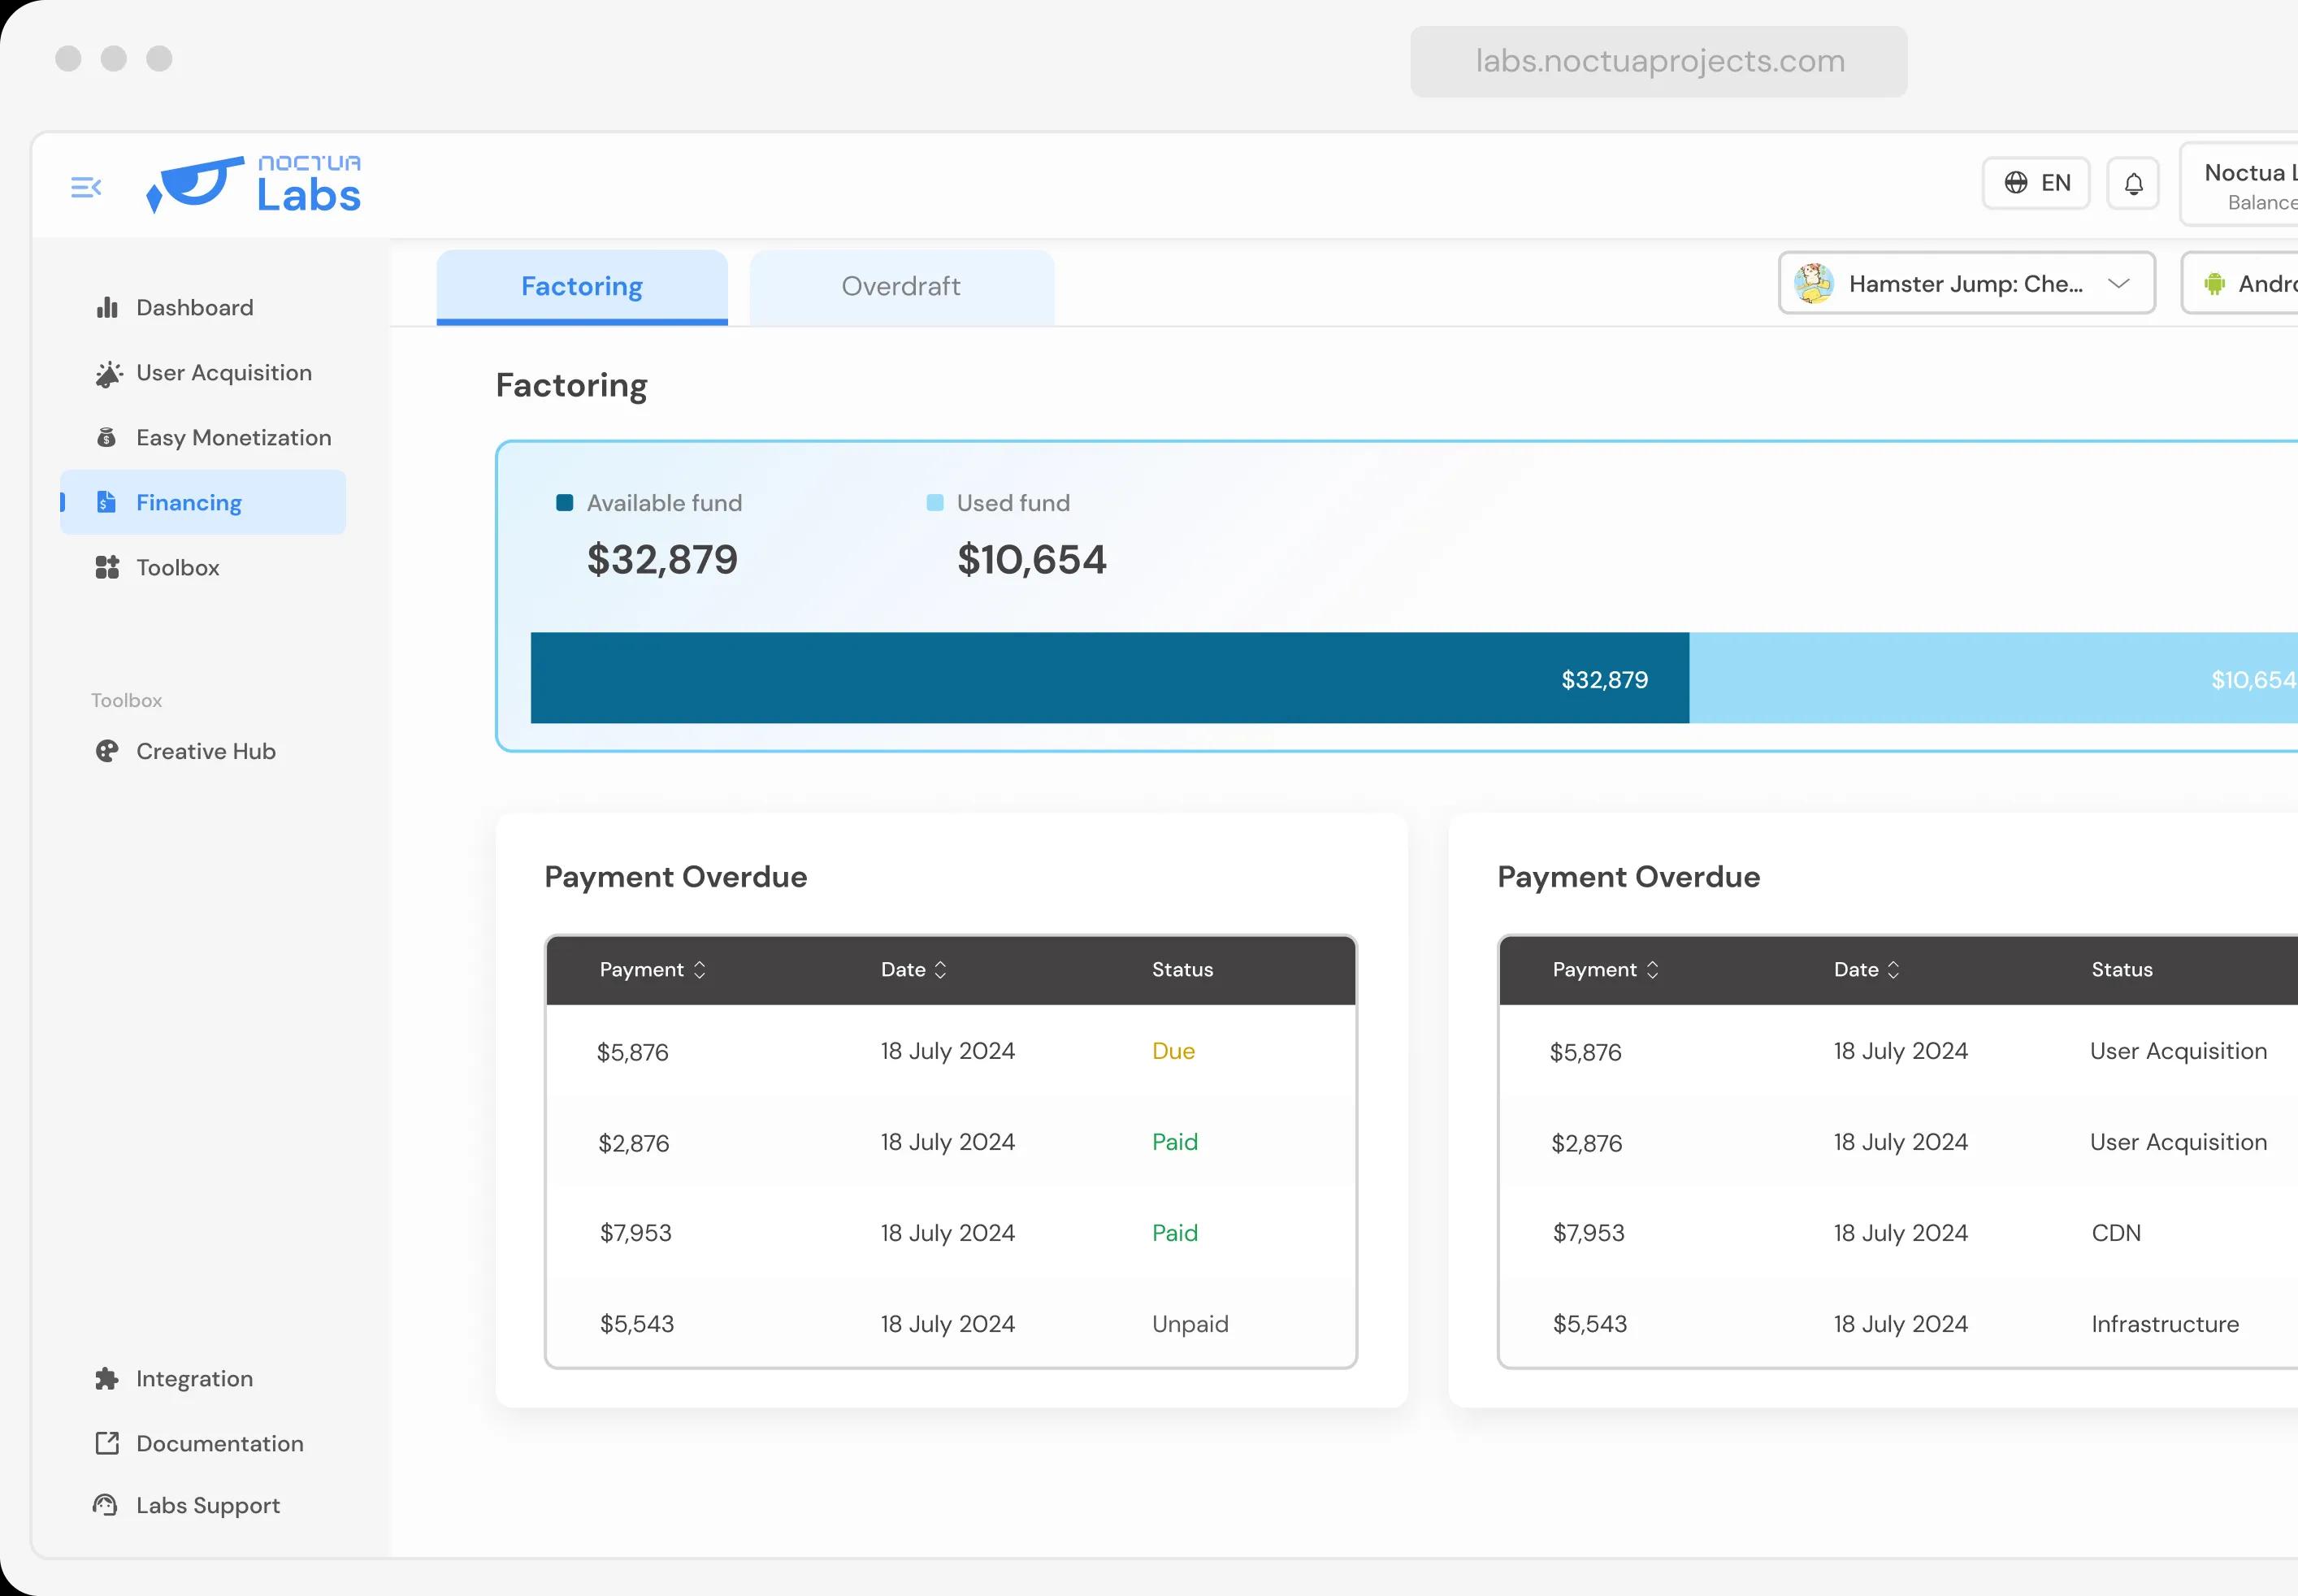Click the light blue Used fund swatch

tap(935, 502)
